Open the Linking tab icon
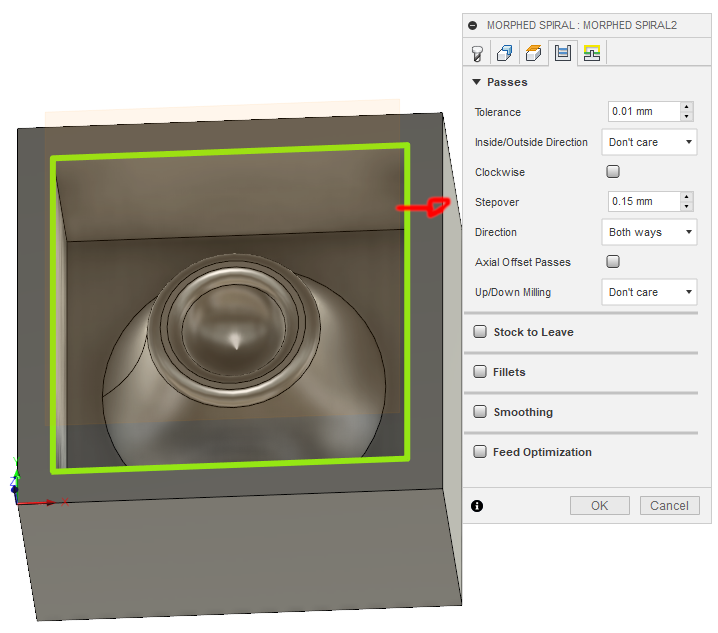This screenshot has width=718, height=633. click(592, 53)
